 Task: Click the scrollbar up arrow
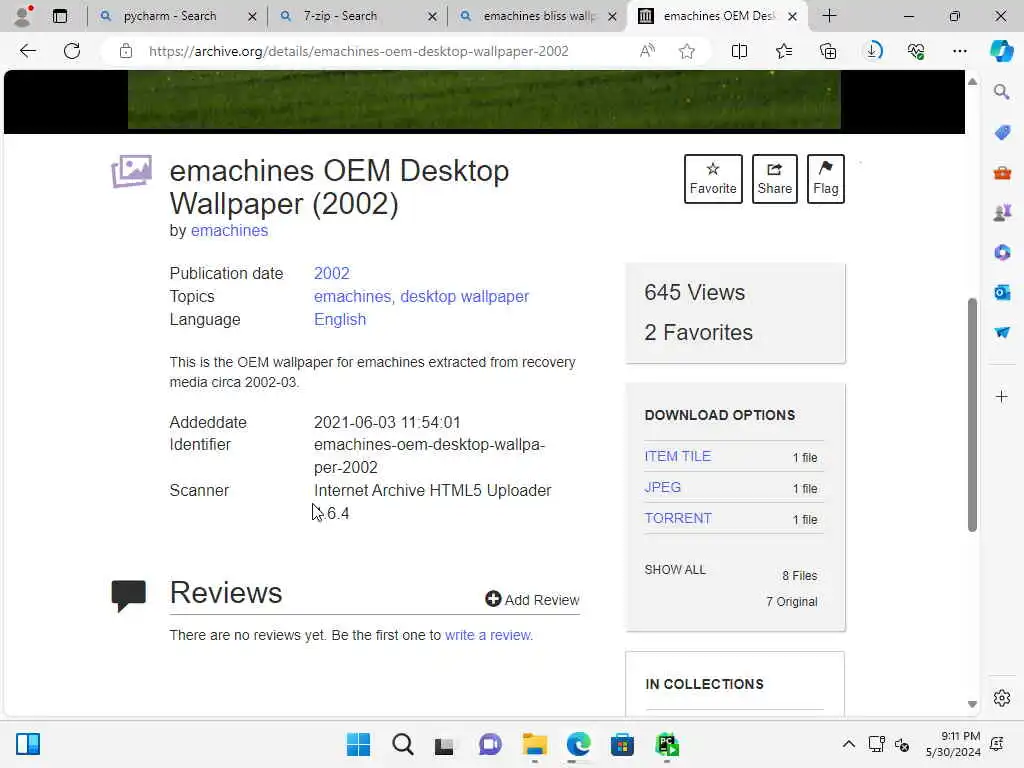(x=972, y=82)
